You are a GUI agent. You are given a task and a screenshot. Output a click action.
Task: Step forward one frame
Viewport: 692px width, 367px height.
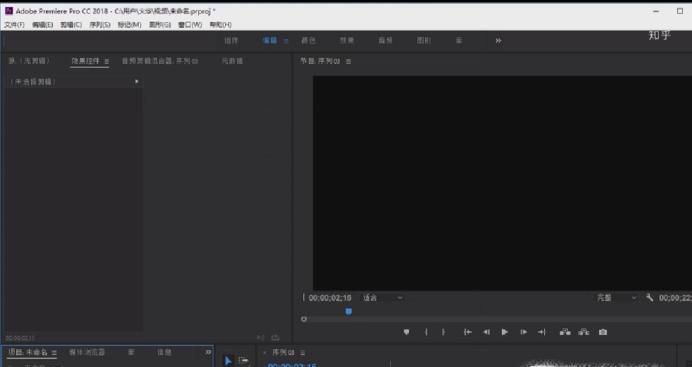click(523, 332)
